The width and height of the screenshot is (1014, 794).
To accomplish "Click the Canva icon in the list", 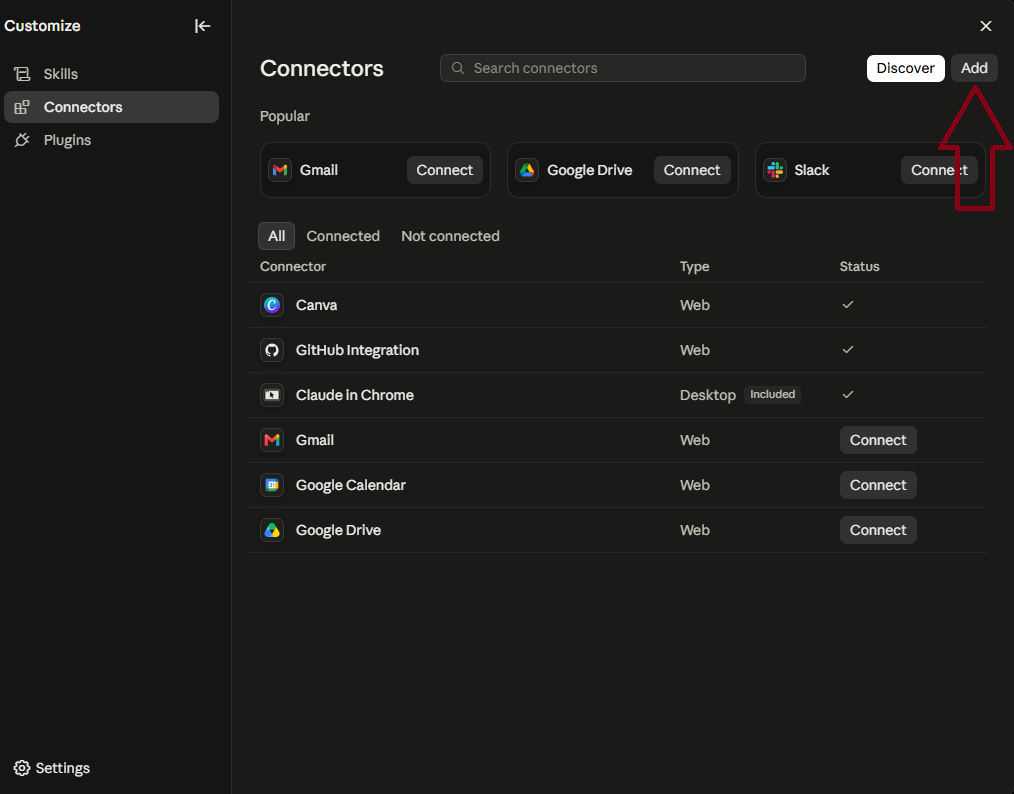I will [272, 305].
